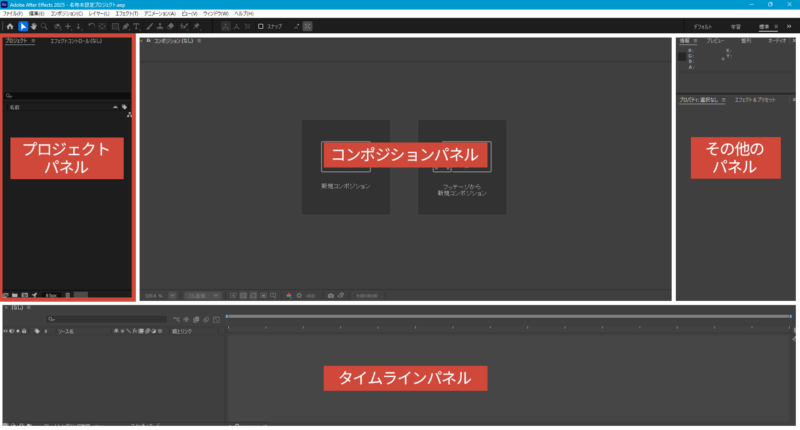Image resolution: width=800 pixels, height=430 pixels.
Task: Select the Zoom magnifier tool
Action: [x=44, y=27]
